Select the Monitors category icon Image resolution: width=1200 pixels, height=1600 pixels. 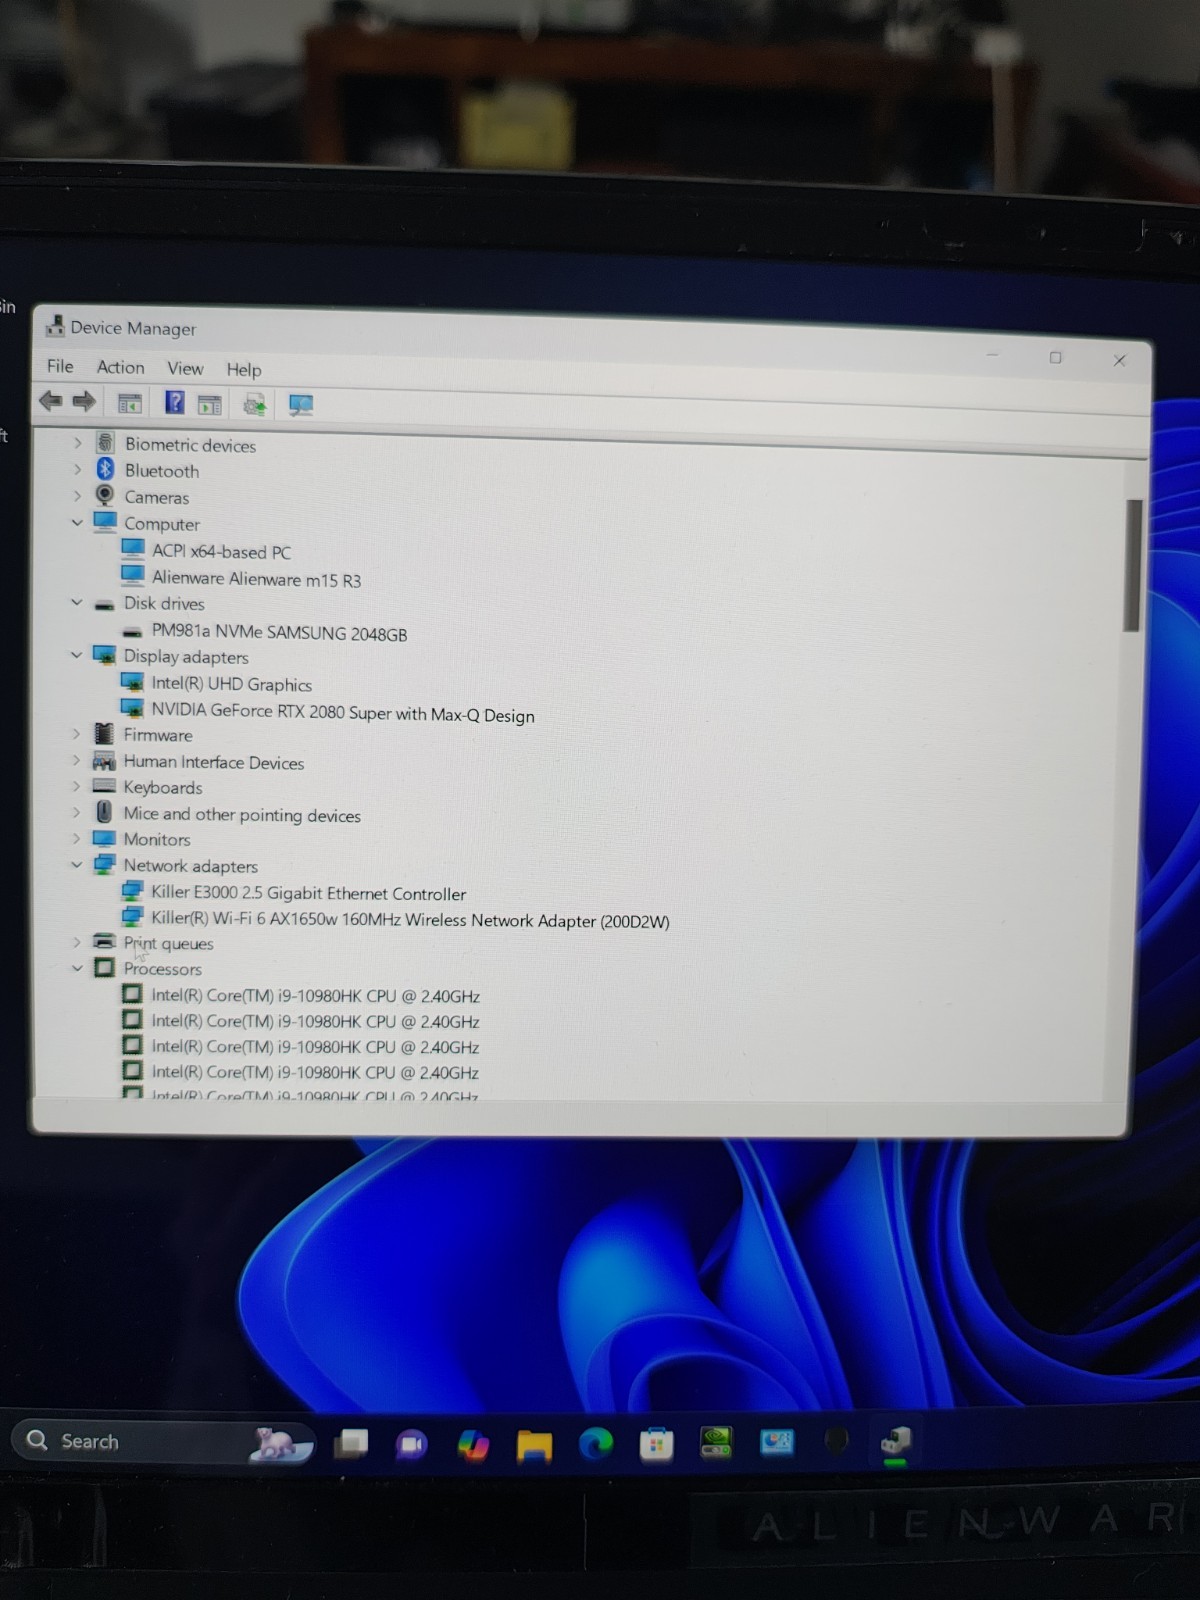tap(104, 838)
